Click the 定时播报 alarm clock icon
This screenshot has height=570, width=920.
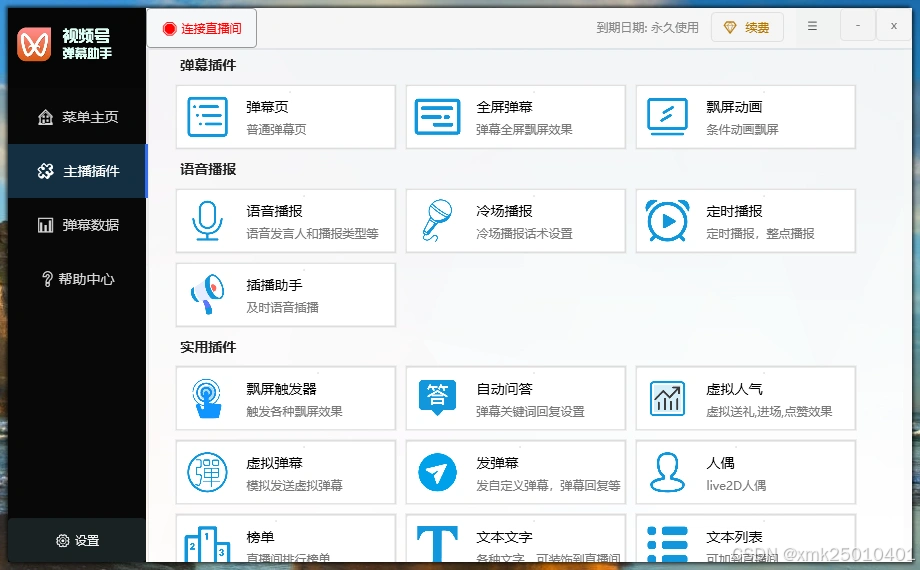point(667,221)
